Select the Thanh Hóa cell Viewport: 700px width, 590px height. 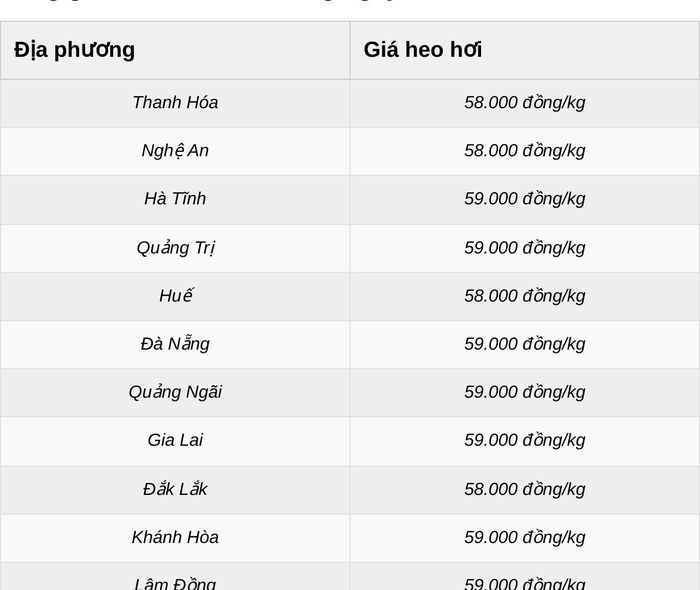point(175,104)
